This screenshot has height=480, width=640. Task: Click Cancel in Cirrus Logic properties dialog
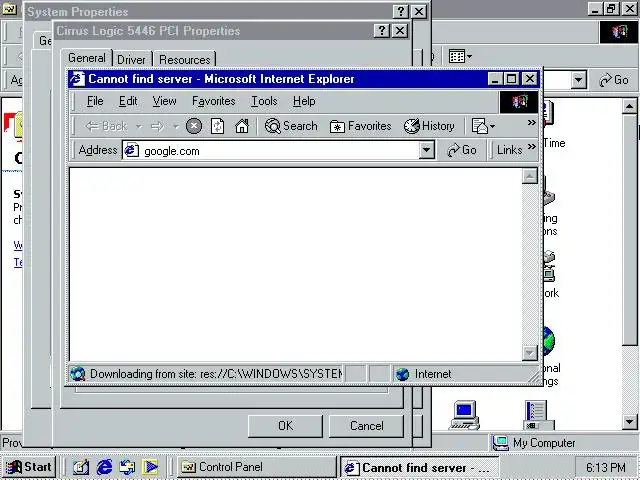tap(367, 426)
